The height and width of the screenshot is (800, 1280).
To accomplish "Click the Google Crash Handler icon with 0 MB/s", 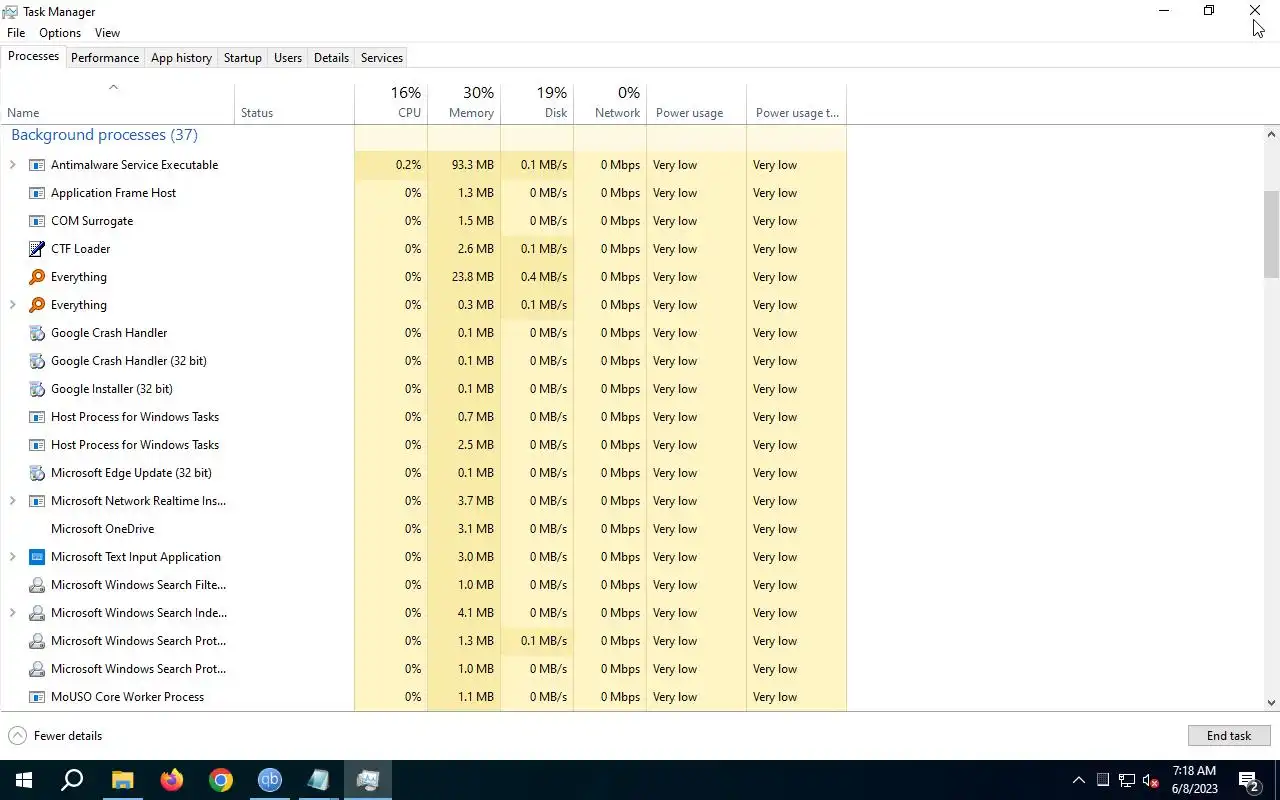I will [x=37, y=333].
